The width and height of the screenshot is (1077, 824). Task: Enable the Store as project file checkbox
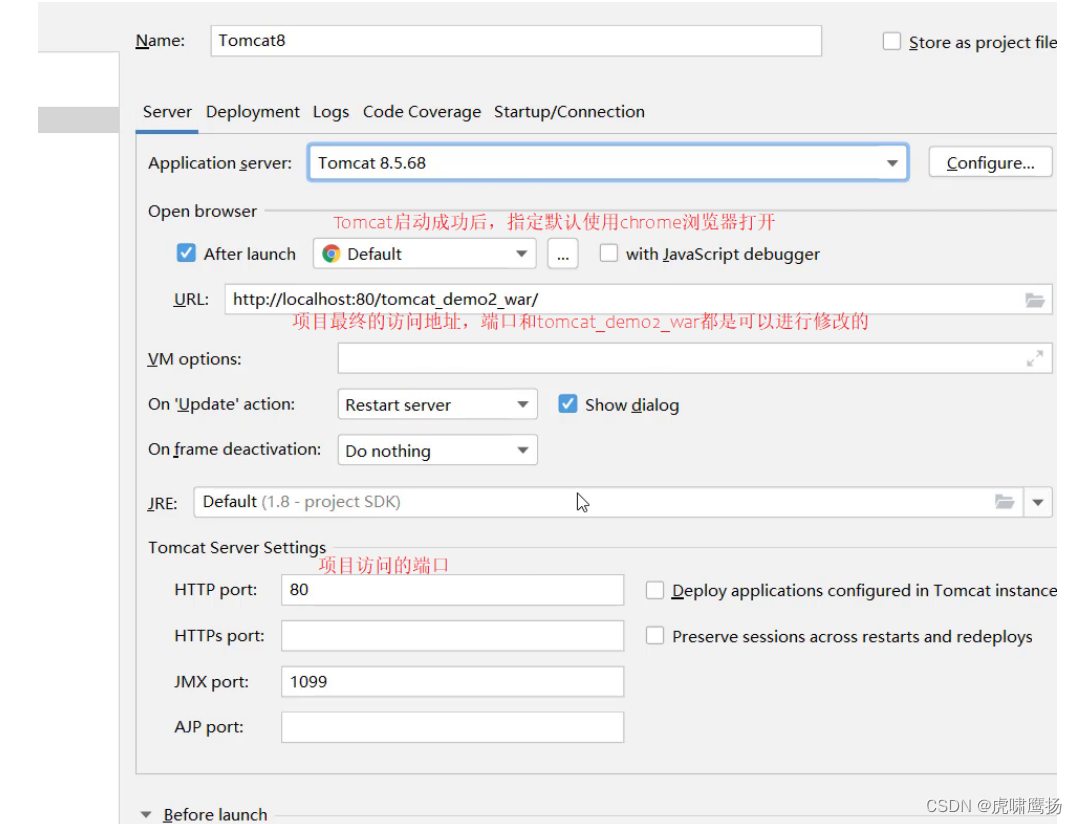coord(890,40)
